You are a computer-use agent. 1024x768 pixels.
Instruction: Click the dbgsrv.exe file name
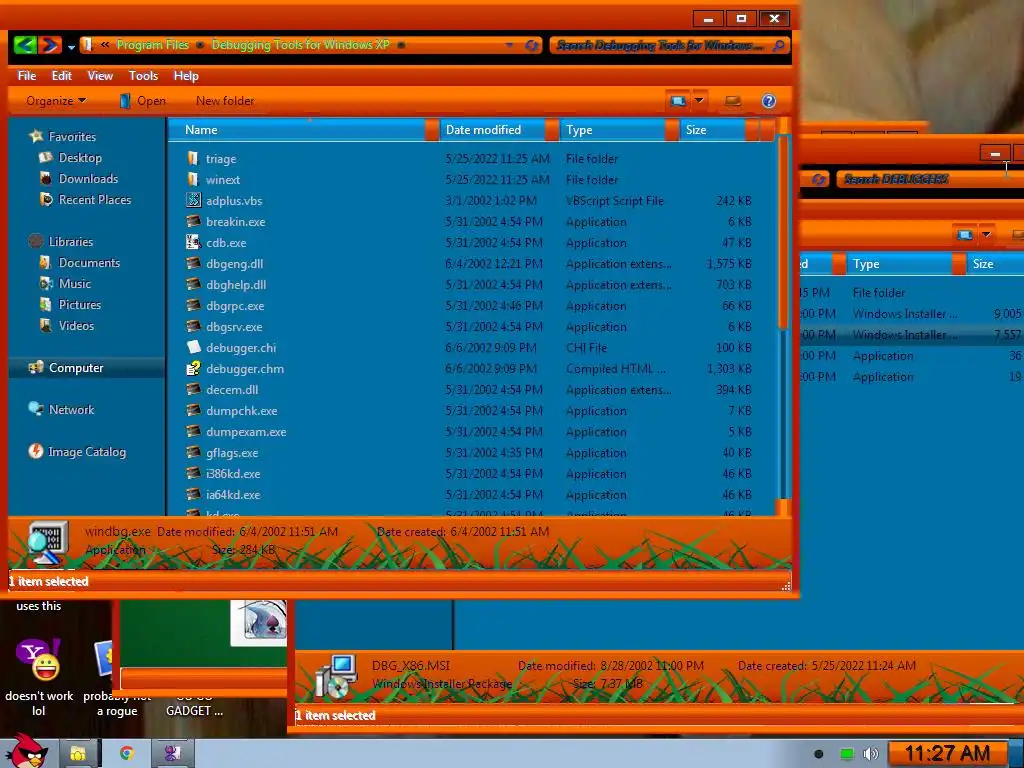(234, 327)
